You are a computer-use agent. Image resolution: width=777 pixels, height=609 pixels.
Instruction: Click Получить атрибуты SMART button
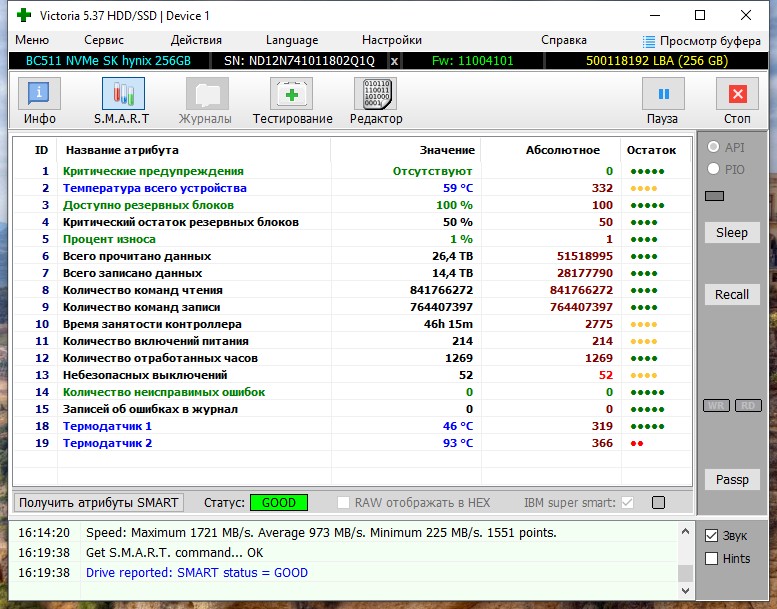pyautogui.click(x=99, y=502)
